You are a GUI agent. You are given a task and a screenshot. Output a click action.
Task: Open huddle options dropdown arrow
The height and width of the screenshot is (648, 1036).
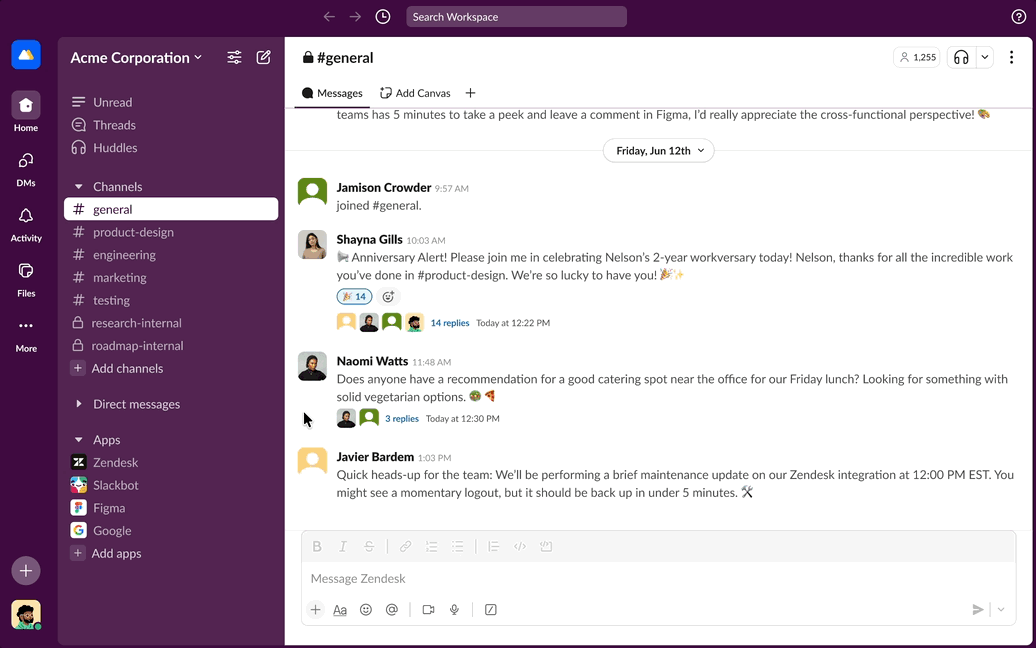pyautogui.click(x=984, y=57)
